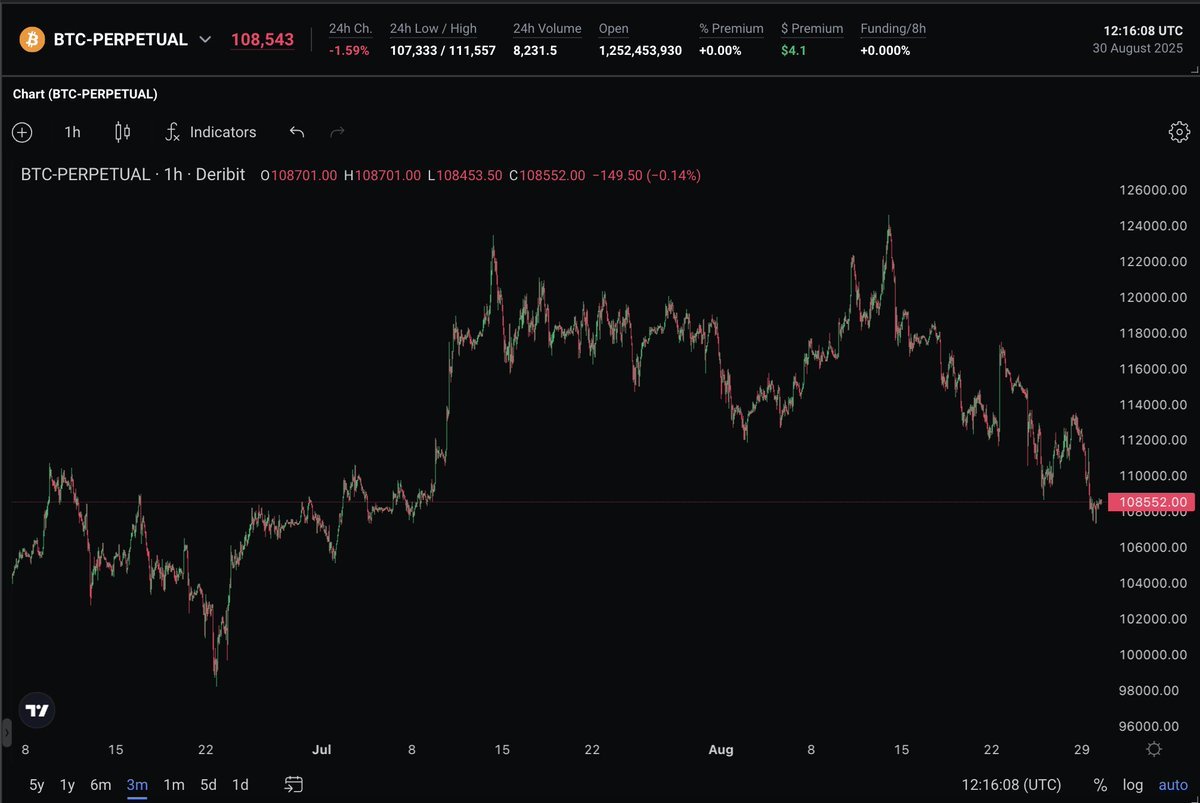The width and height of the screenshot is (1200, 803).
Task: Click the 100000.00 price axis label
Action: (x=1153, y=655)
